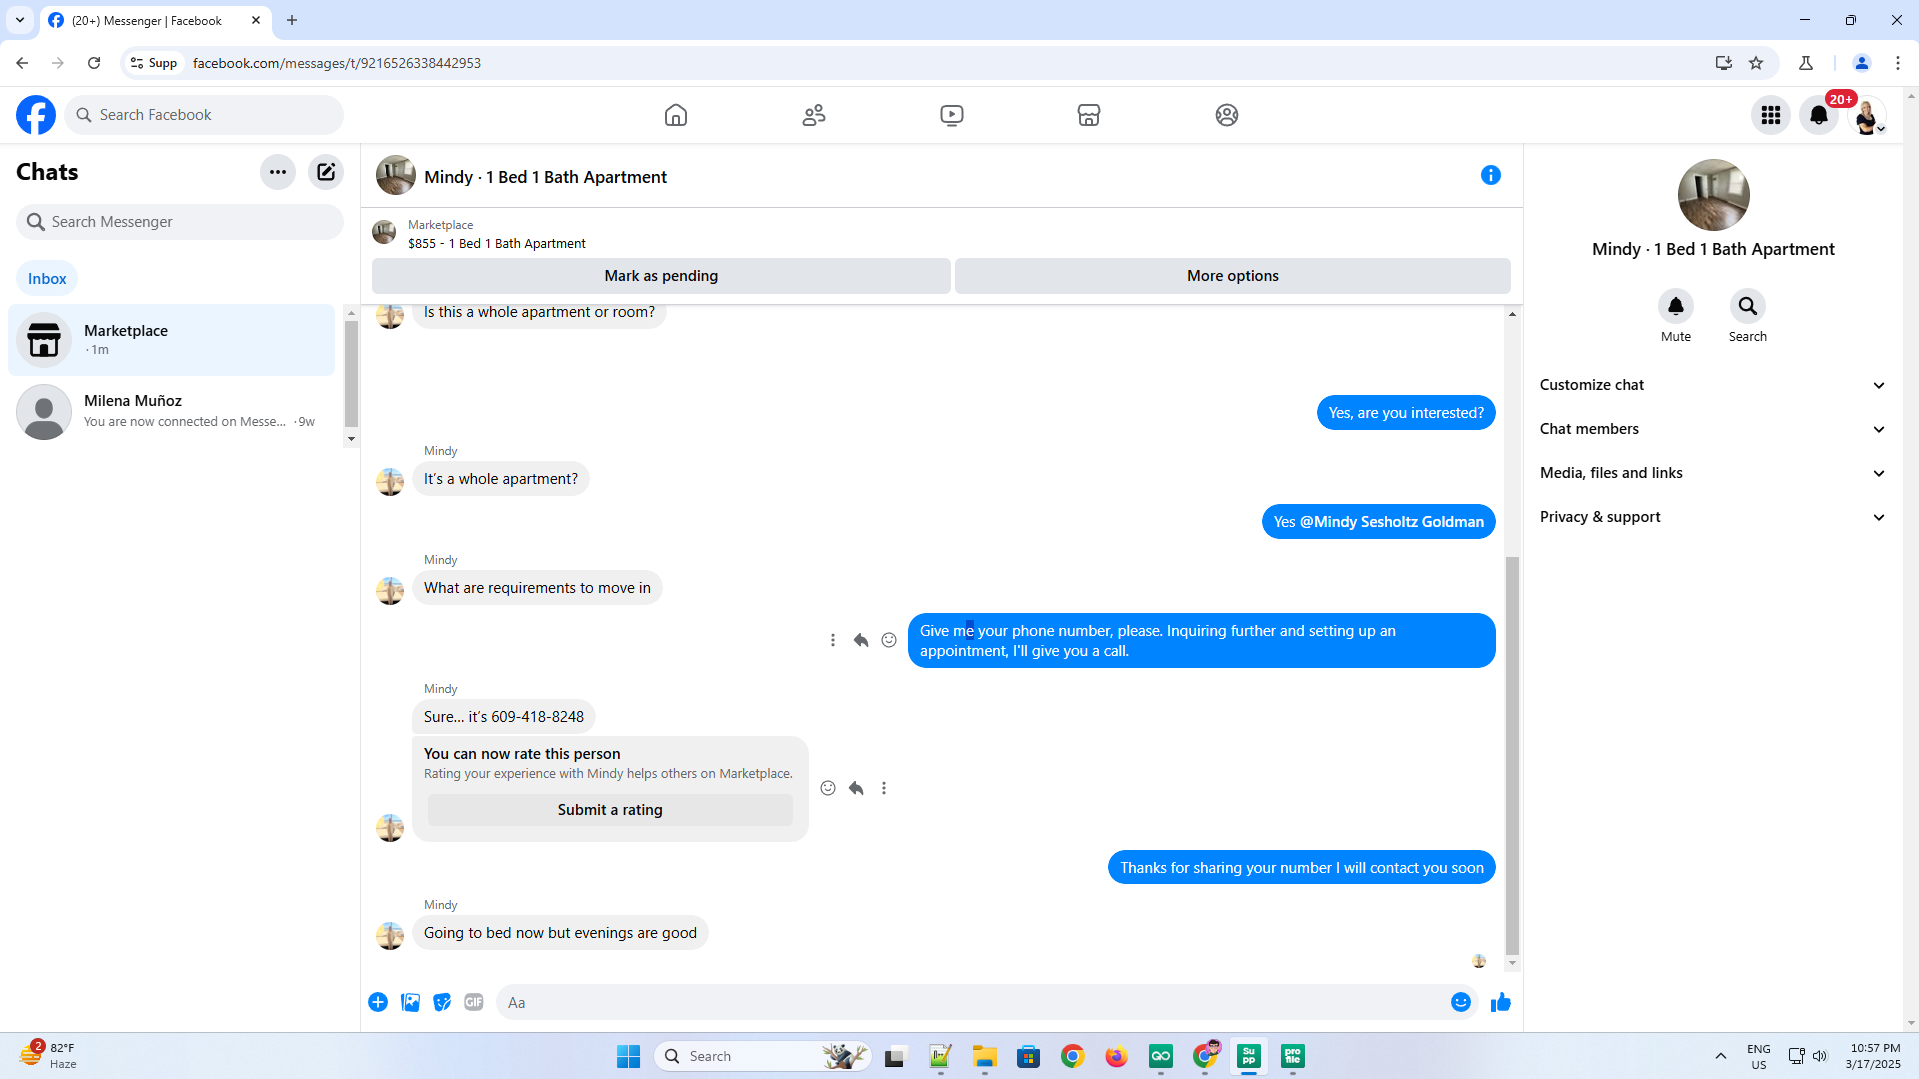This screenshot has height=1079, width=1919.
Task: Switch to the Messenger browser tab
Action: [x=155, y=20]
